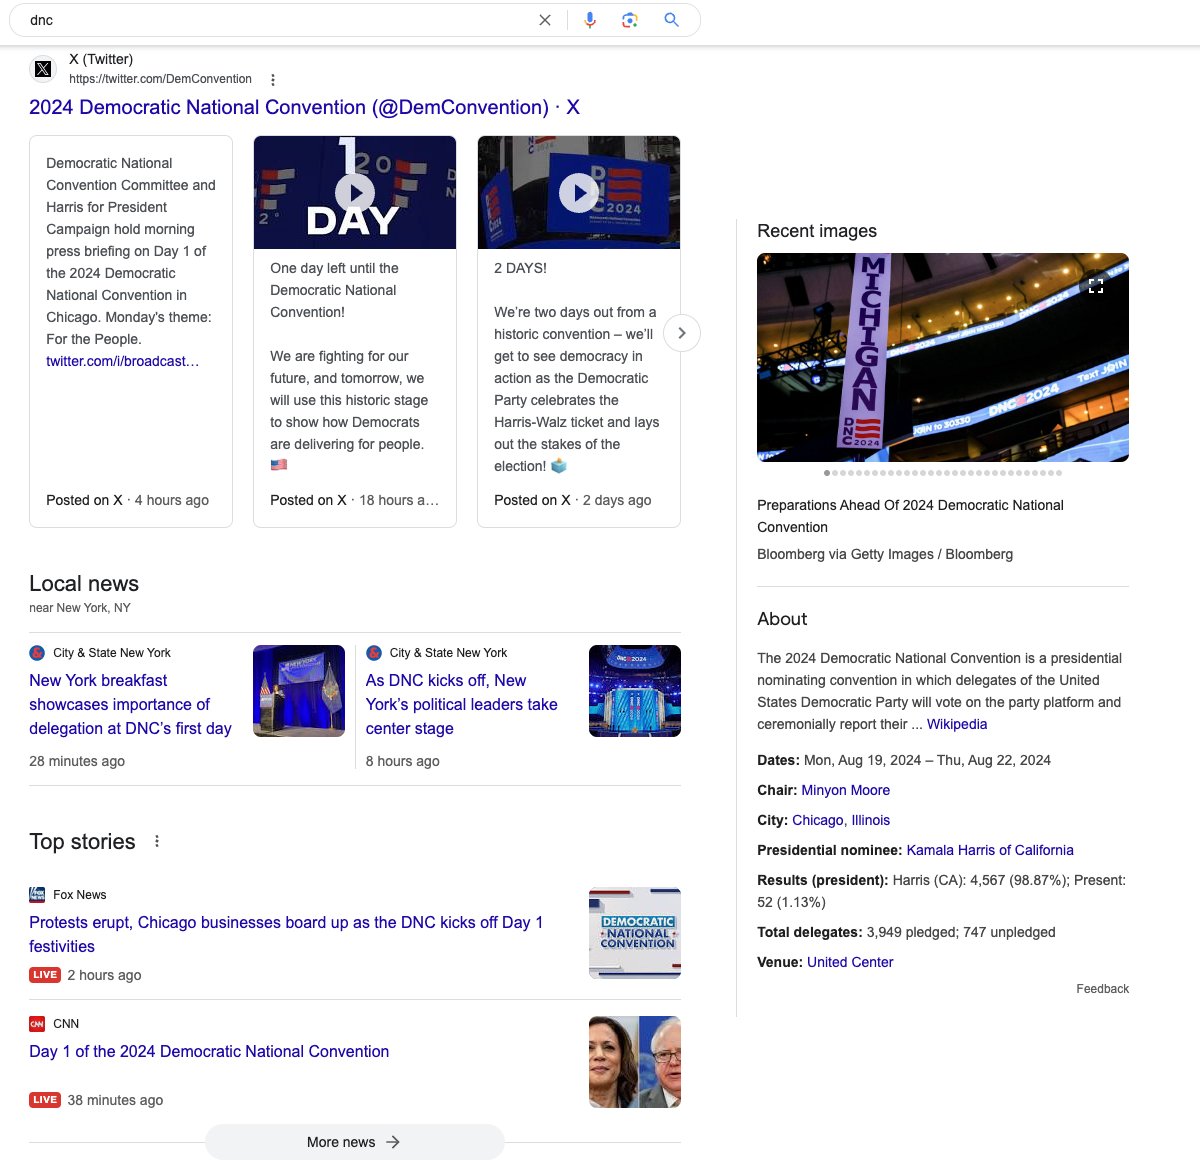Open the 2024 Democratic National Convention X result
This screenshot has height=1168, width=1200.
click(304, 107)
